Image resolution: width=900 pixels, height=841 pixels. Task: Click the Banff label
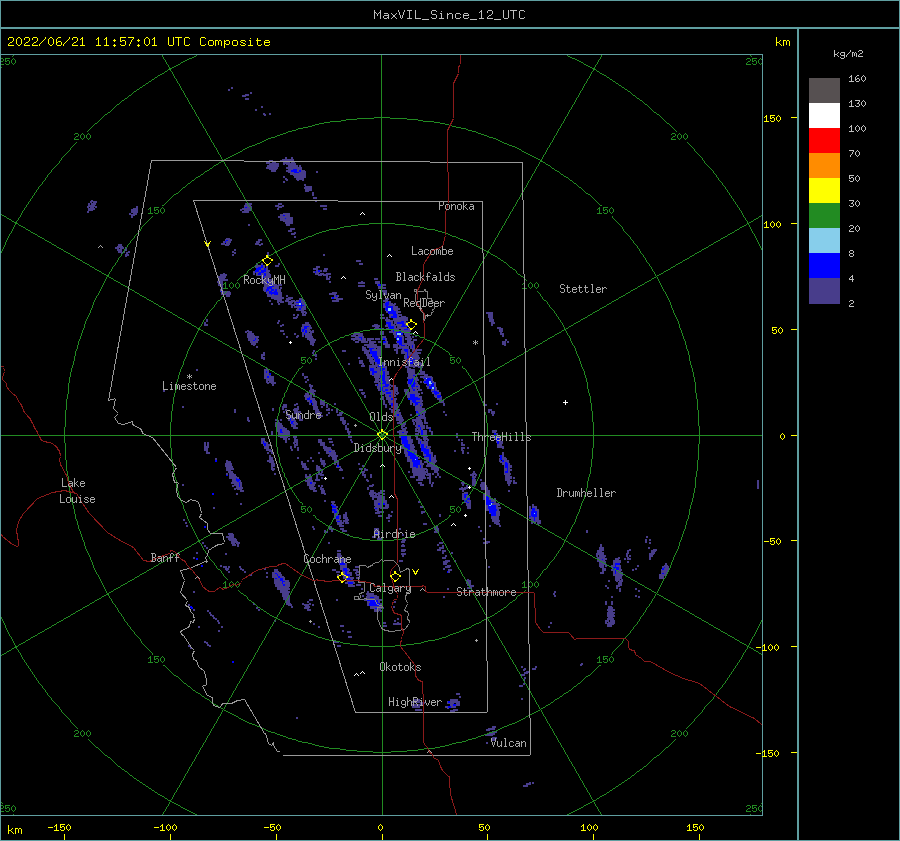click(165, 558)
